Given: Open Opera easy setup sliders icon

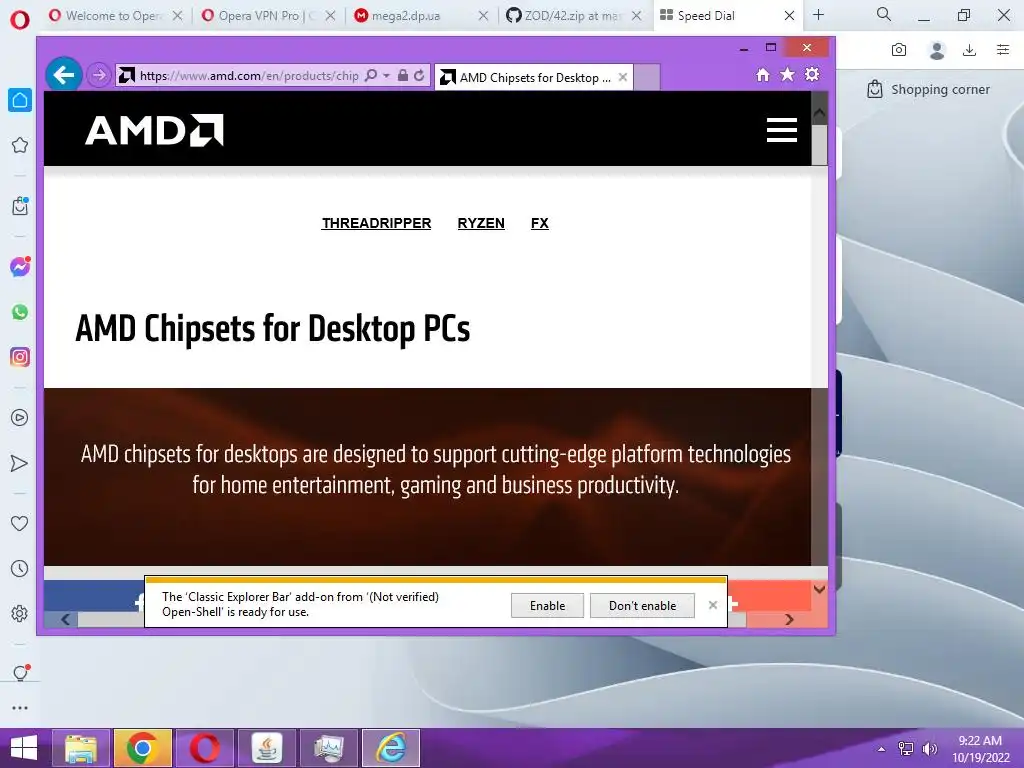Looking at the screenshot, I should [x=1003, y=50].
